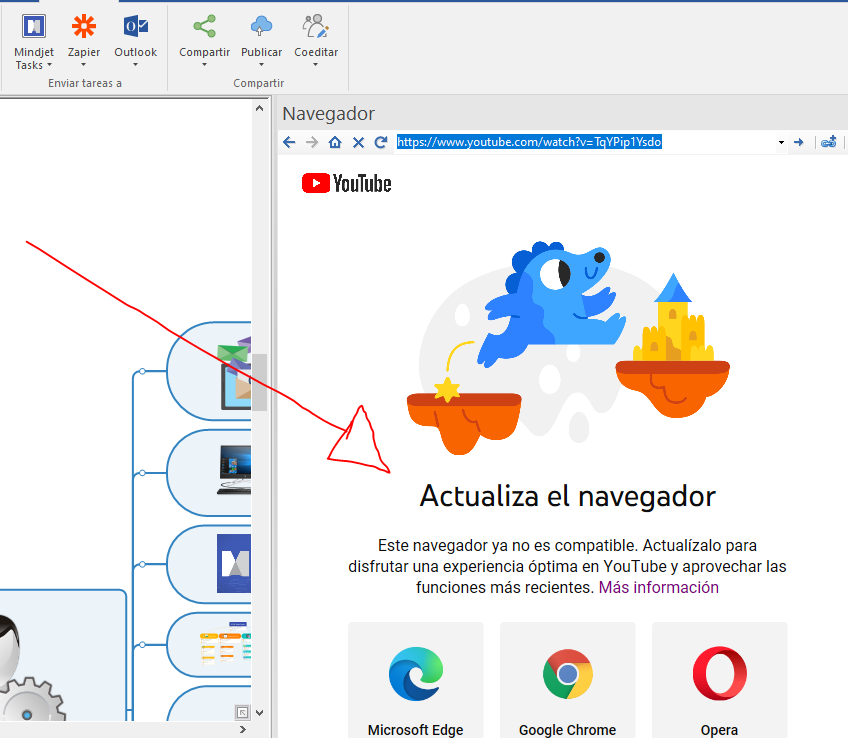Image resolution: width=848 pixels, height=738 pixels.
Task: Click the Go arrow beside the URL field
Action: [x=799, y=143]
